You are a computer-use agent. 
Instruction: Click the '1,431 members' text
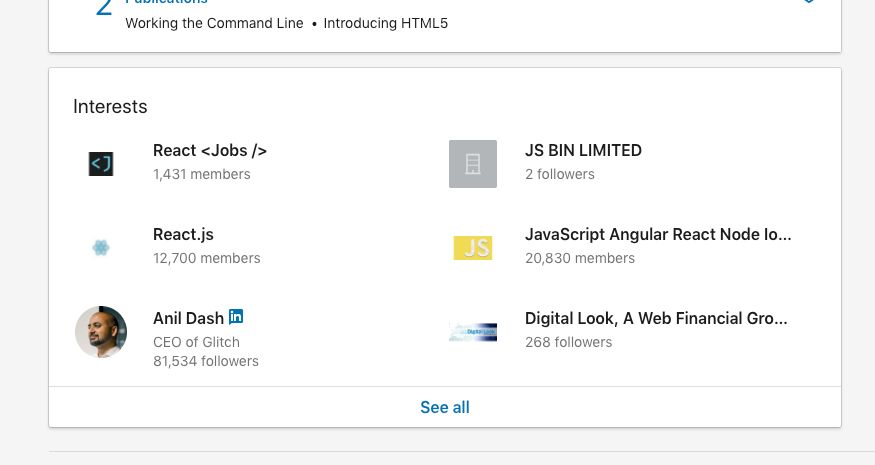201,174
